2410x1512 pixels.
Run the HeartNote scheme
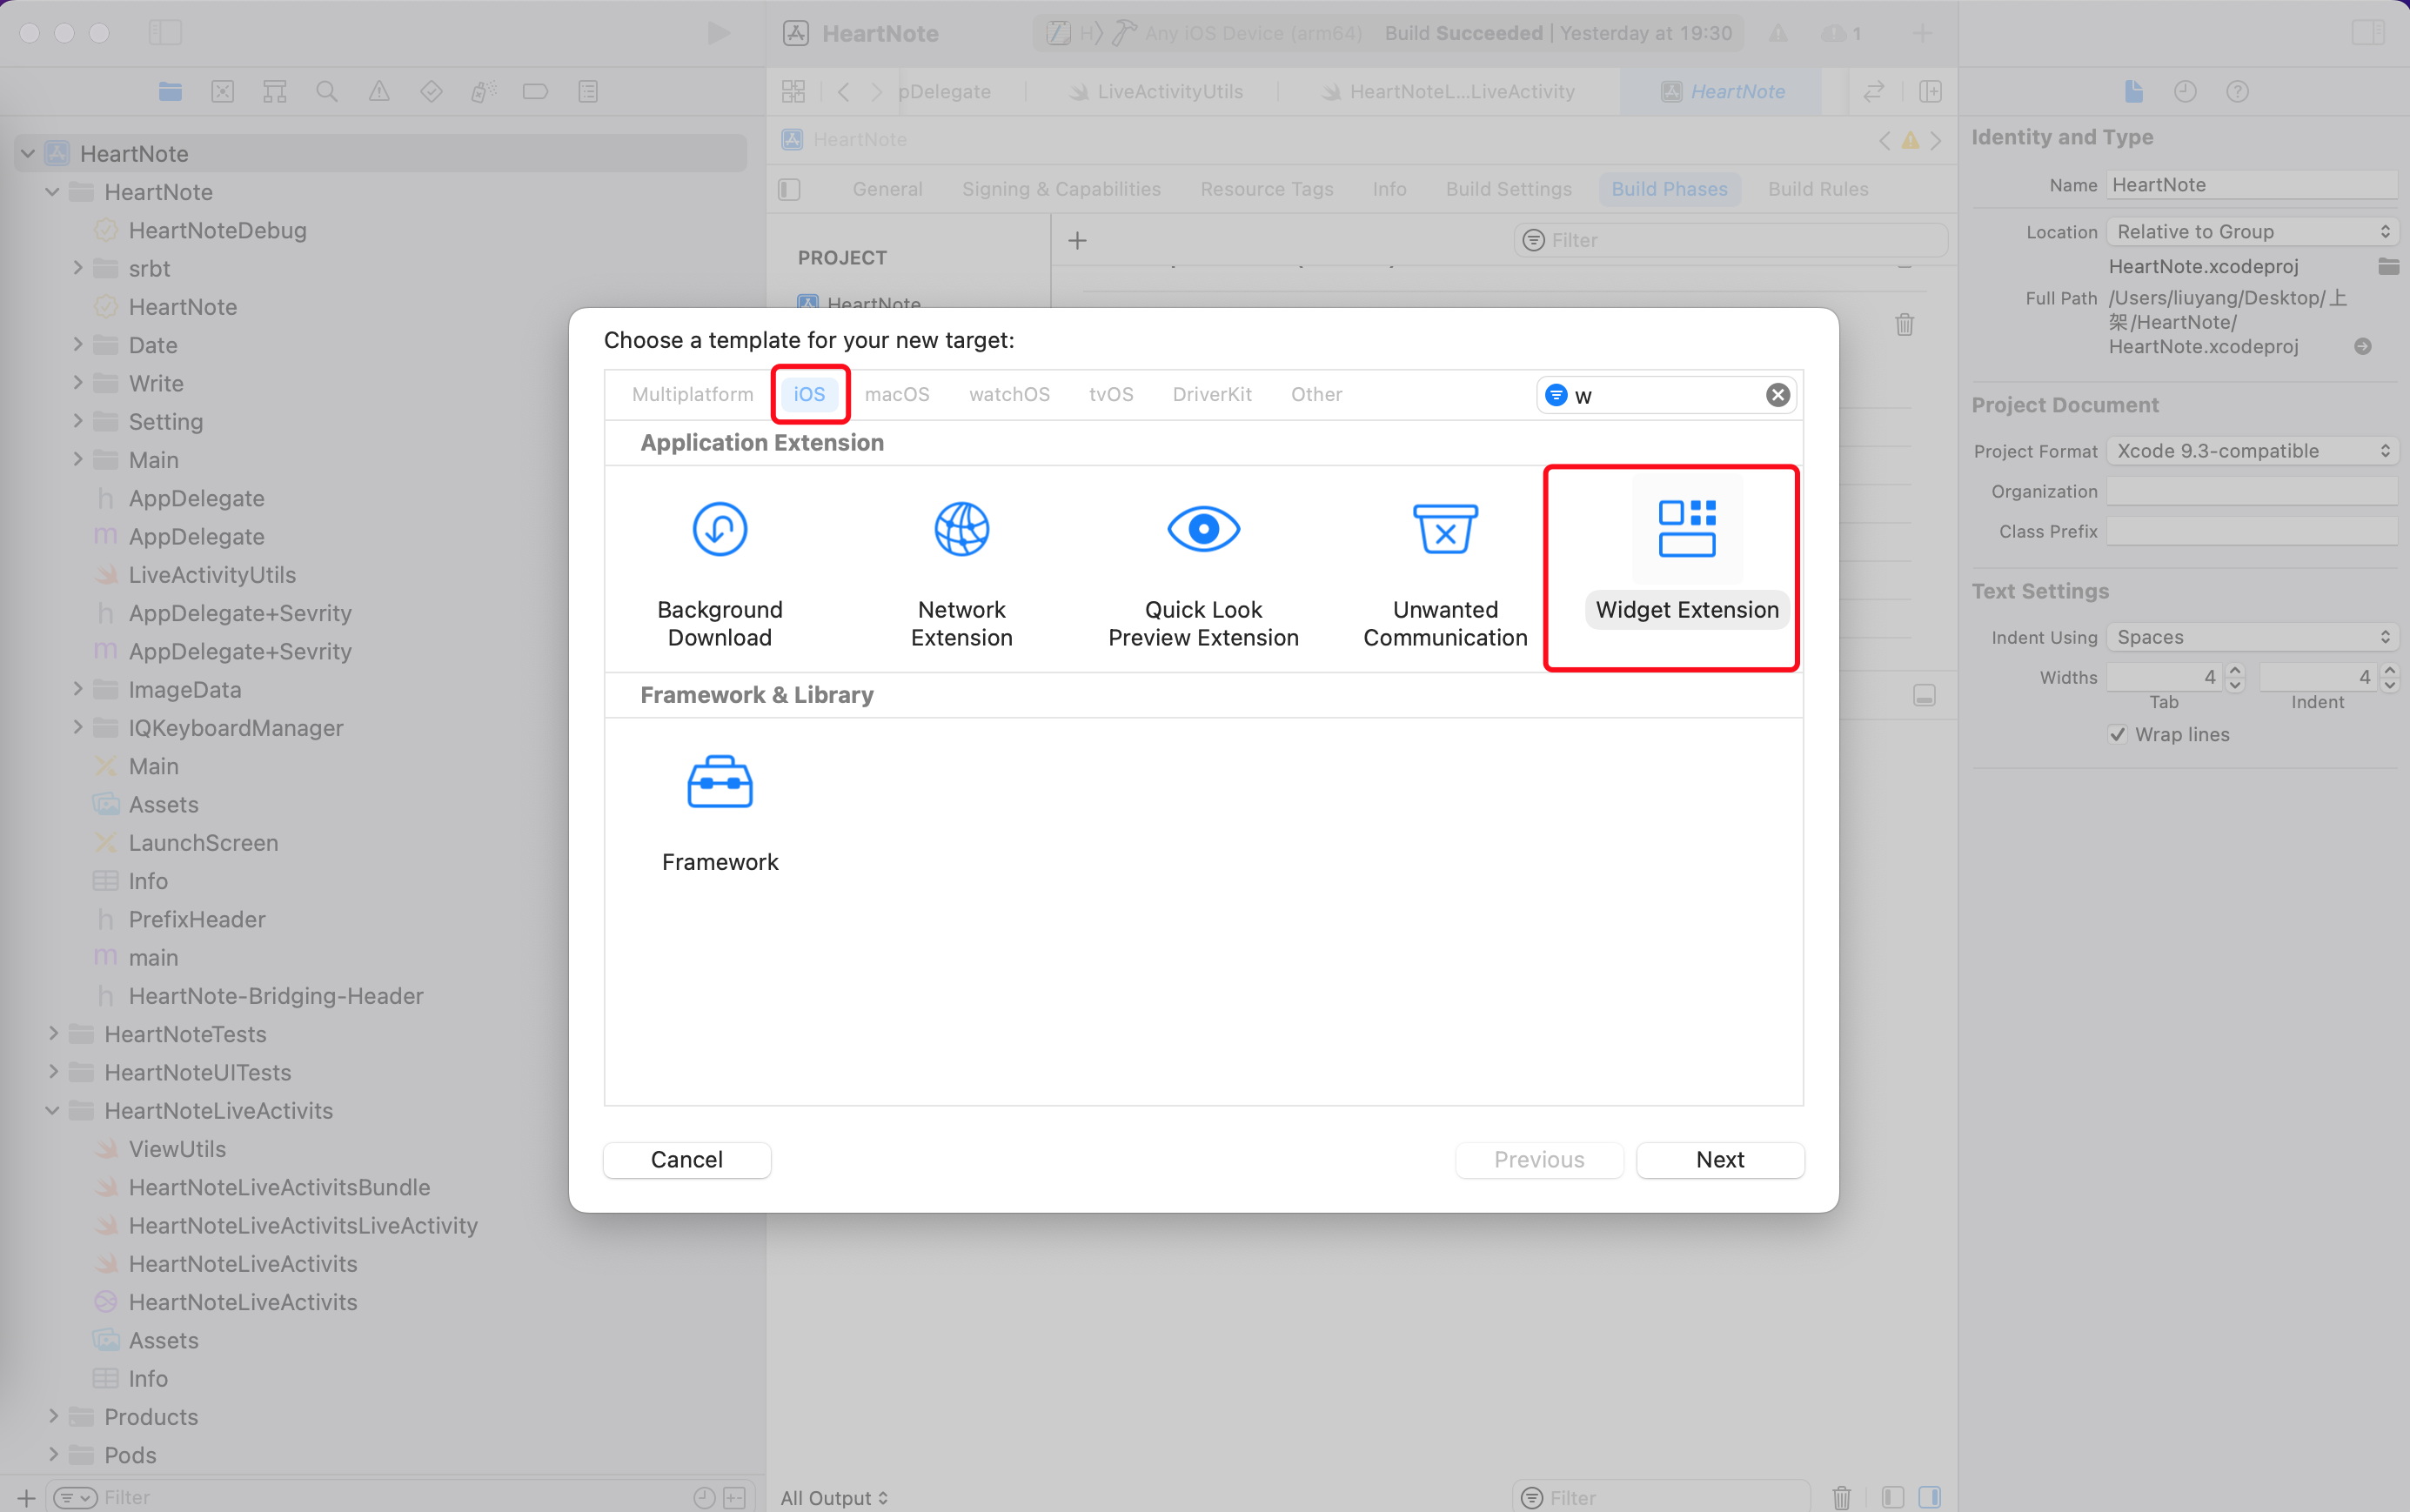(x=718, y=33)
